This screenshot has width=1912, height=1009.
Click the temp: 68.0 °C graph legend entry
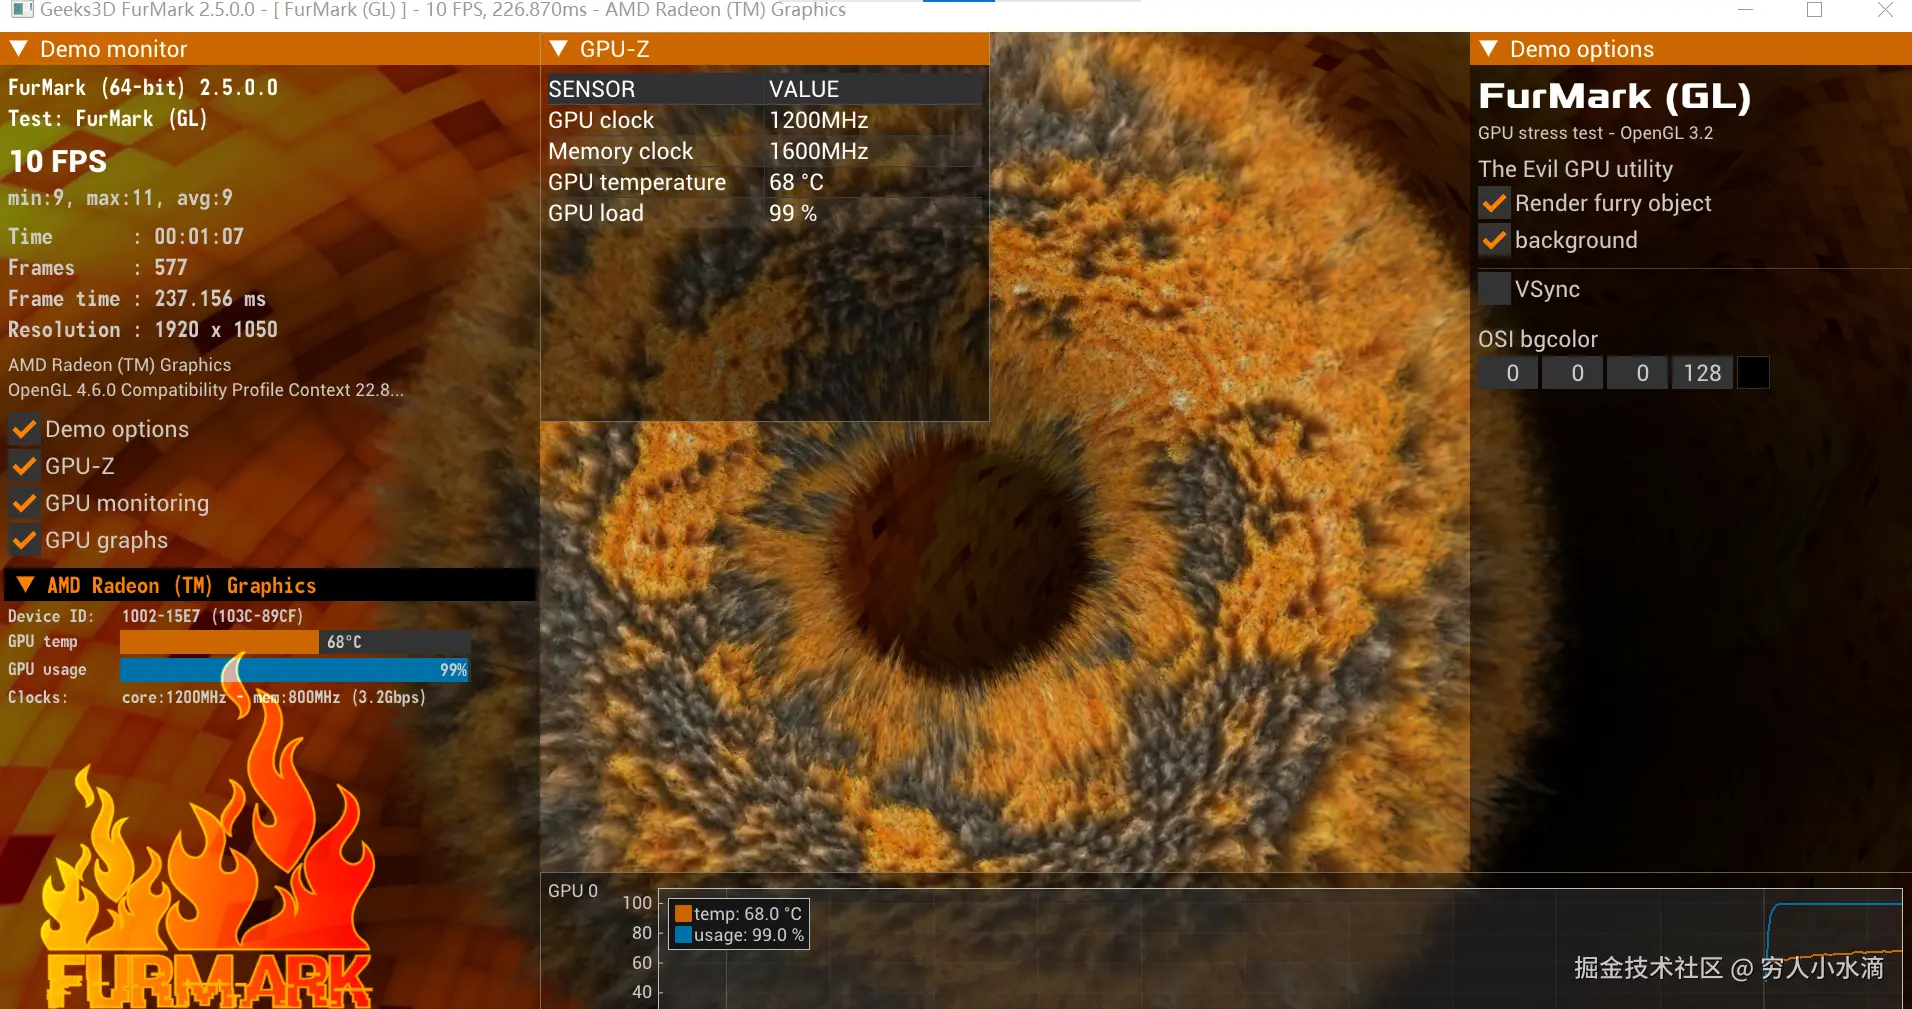tap(738, 914)
